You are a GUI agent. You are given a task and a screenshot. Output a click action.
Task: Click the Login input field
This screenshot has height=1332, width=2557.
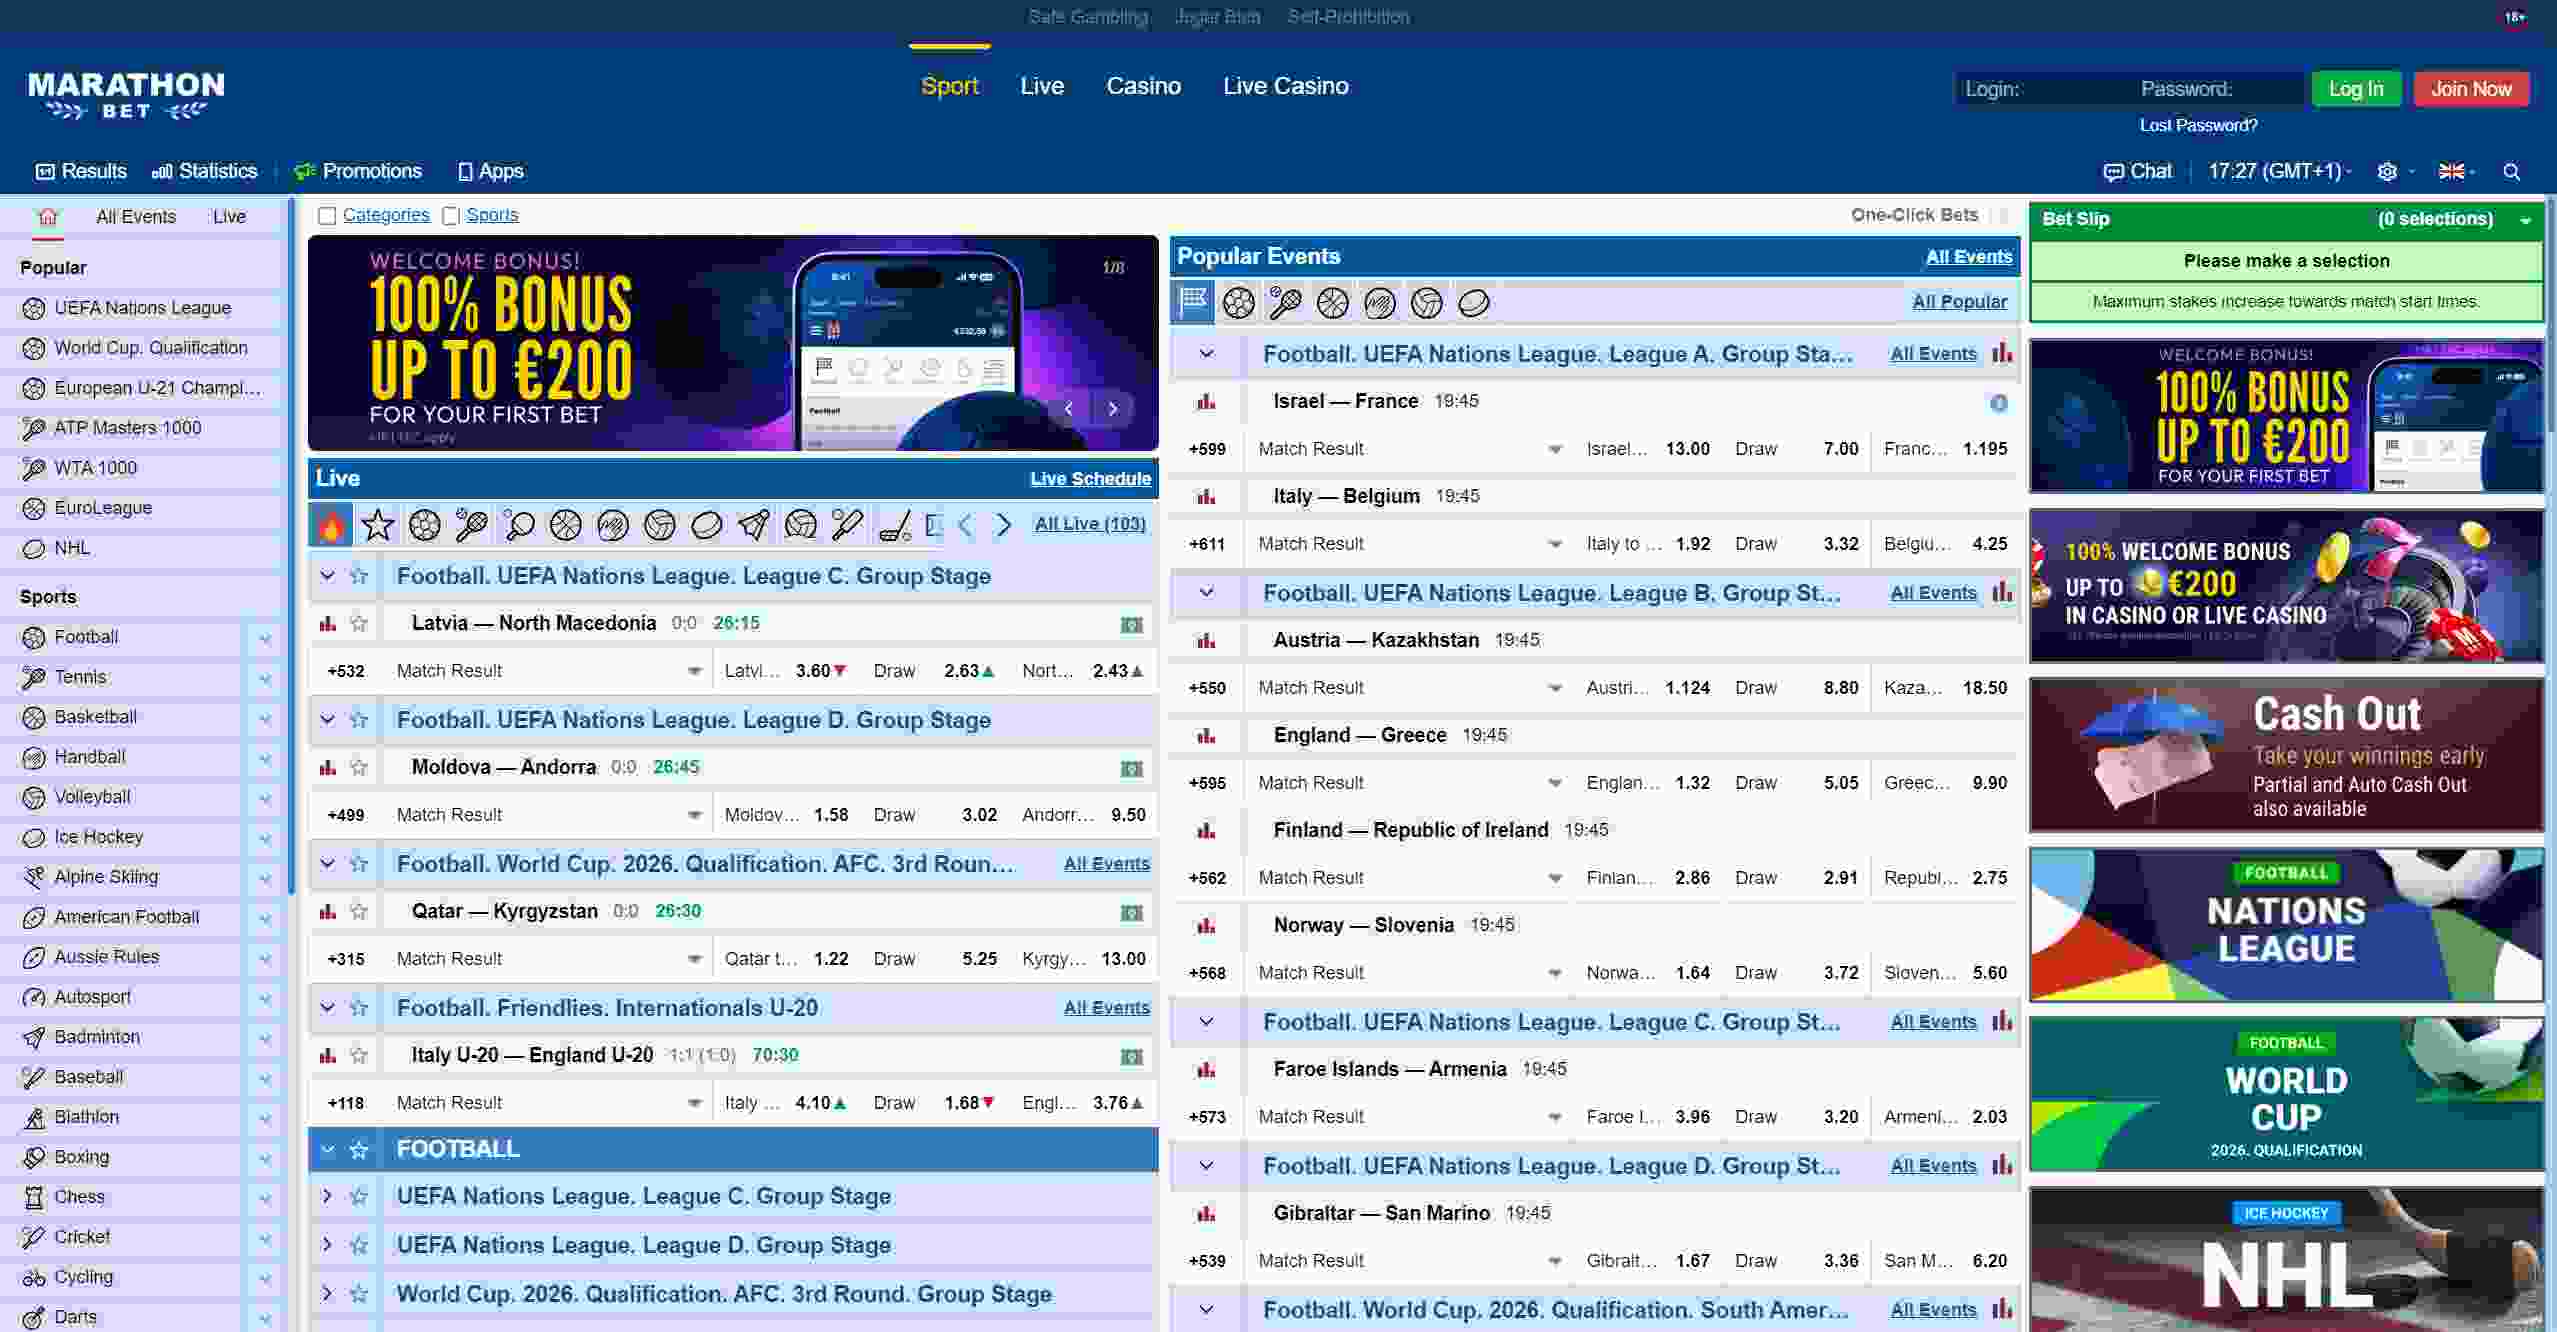(2043, 89)
